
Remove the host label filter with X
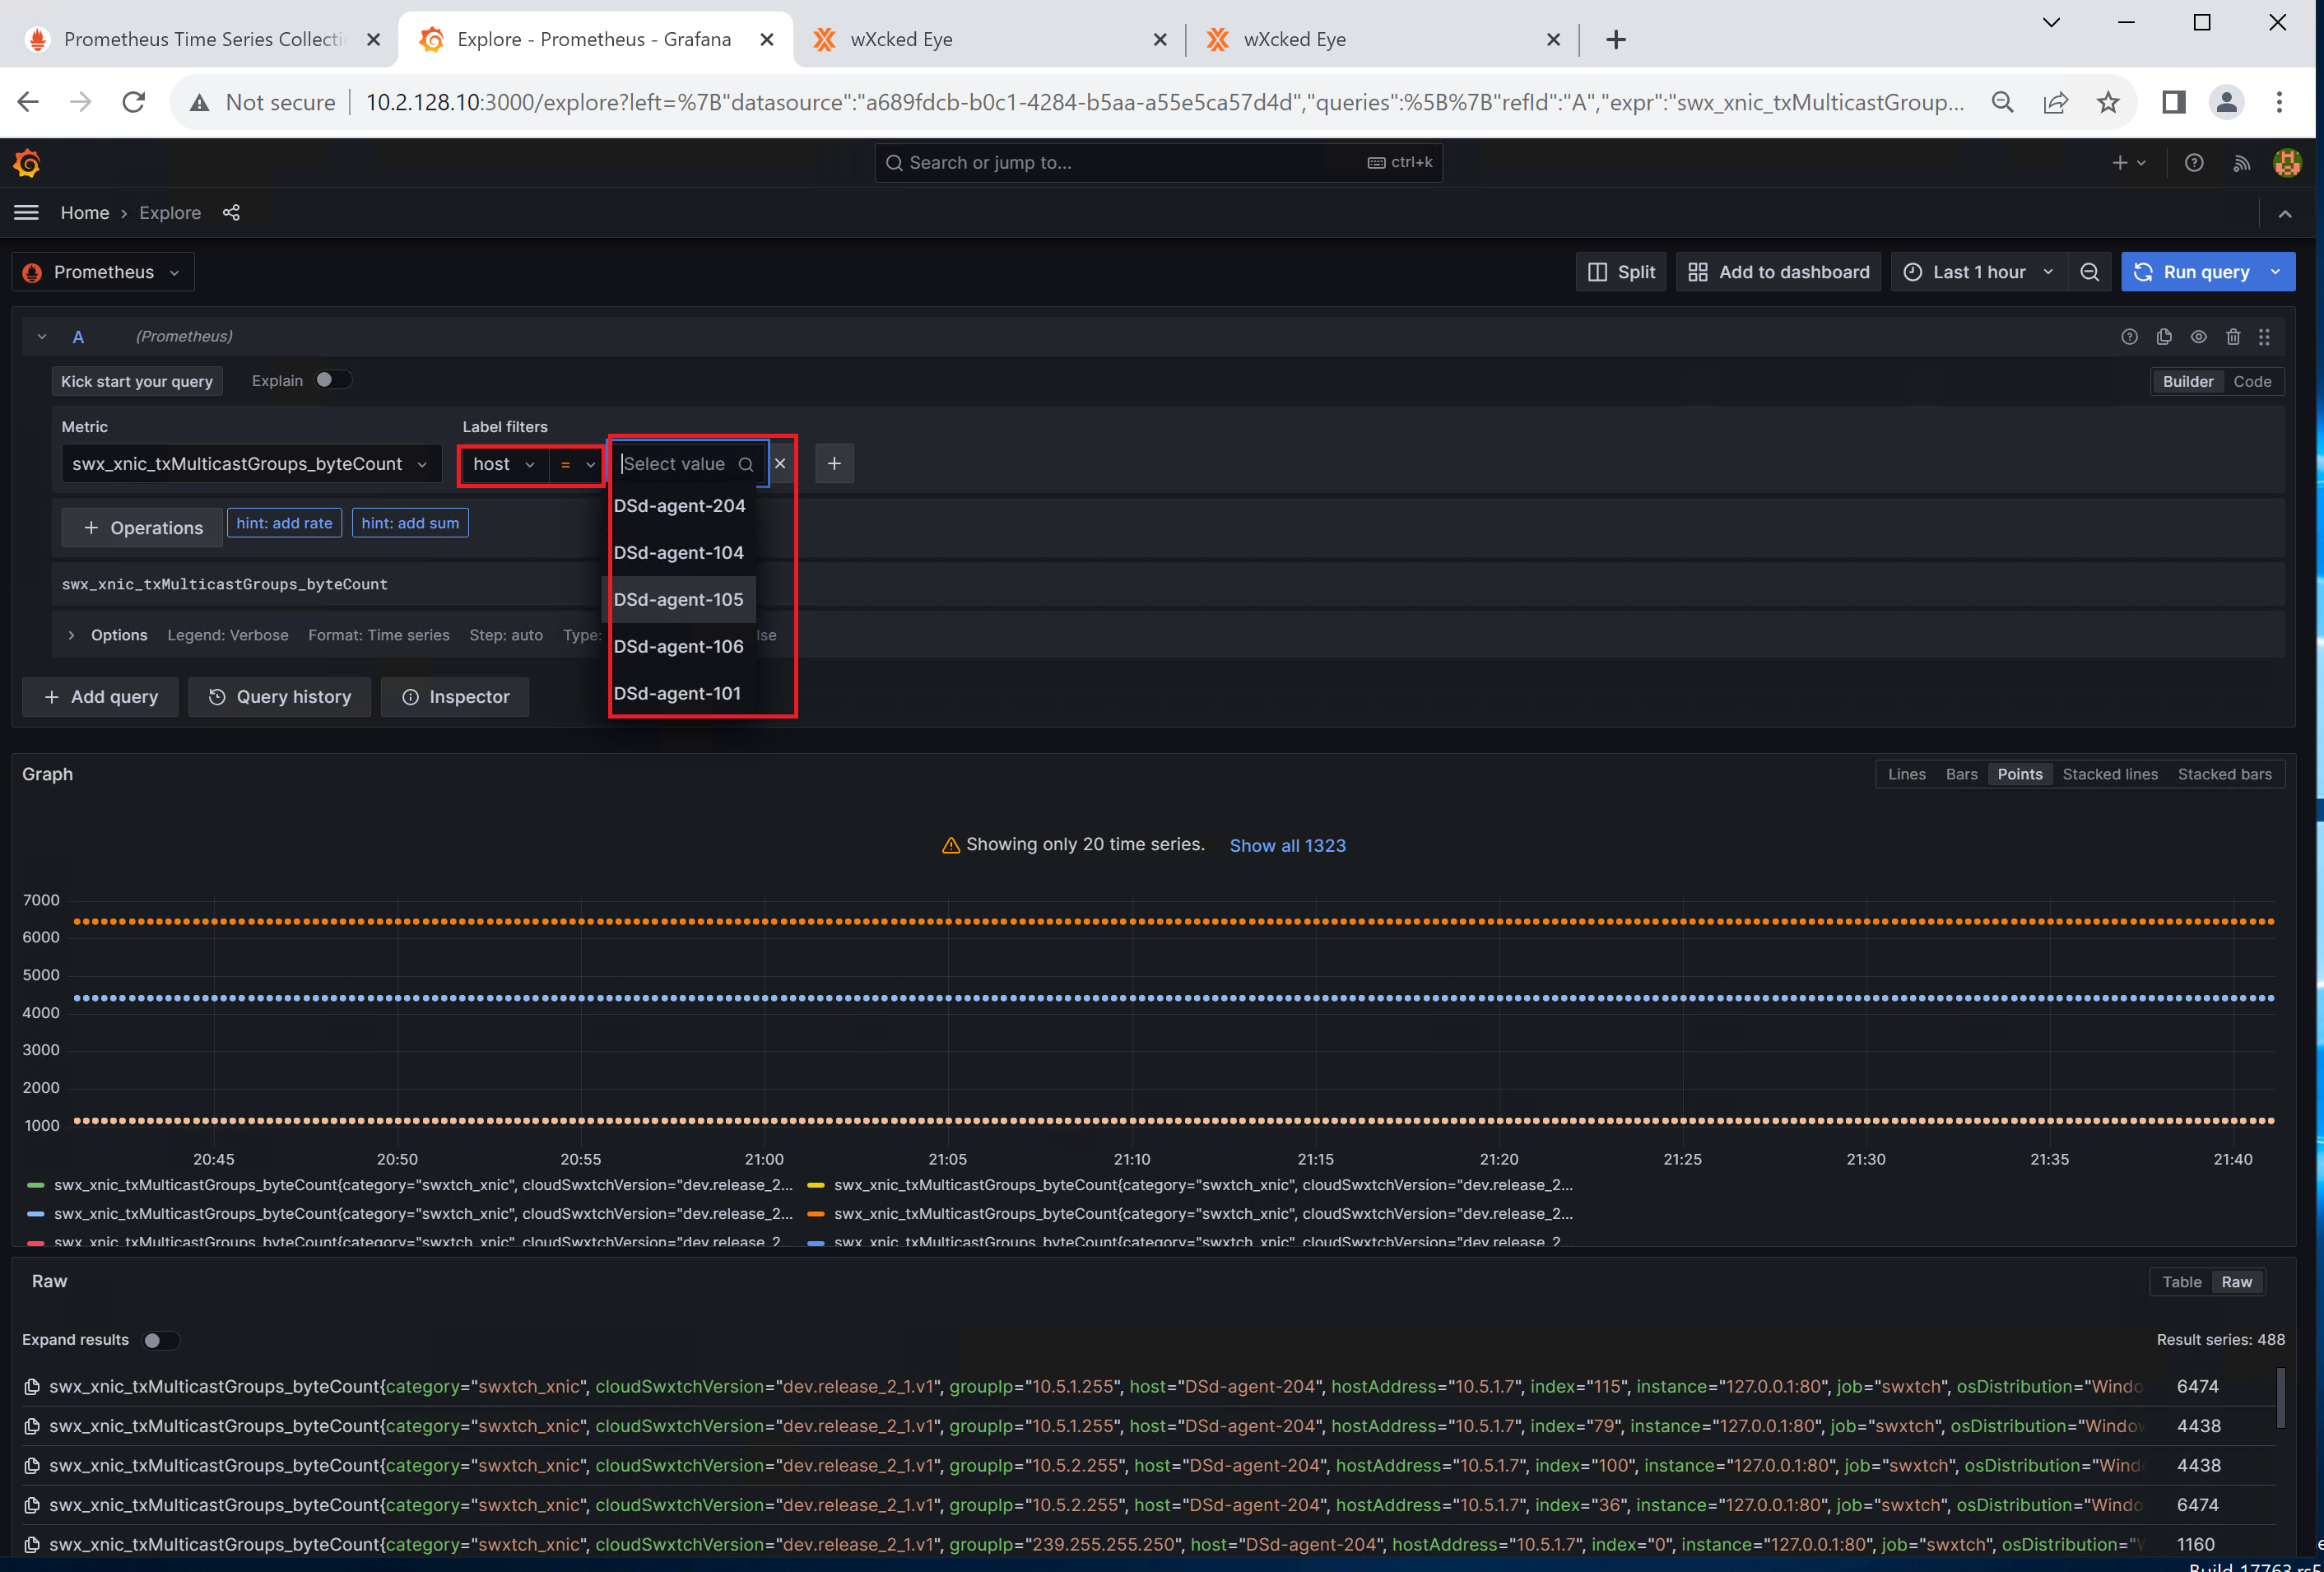(780, 464)
